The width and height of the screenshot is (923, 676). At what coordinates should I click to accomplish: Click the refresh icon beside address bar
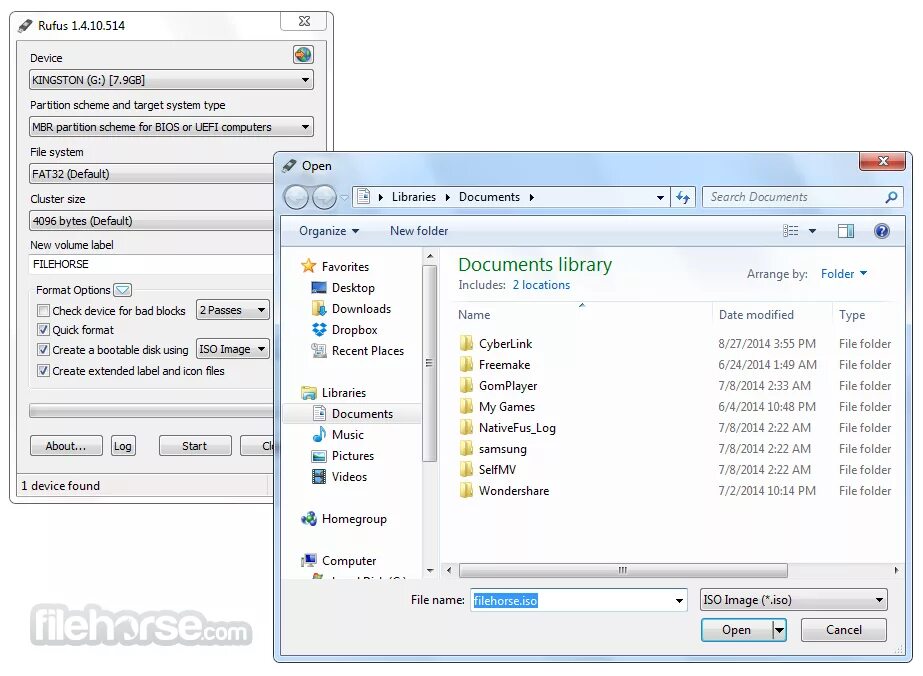point(683,197)
